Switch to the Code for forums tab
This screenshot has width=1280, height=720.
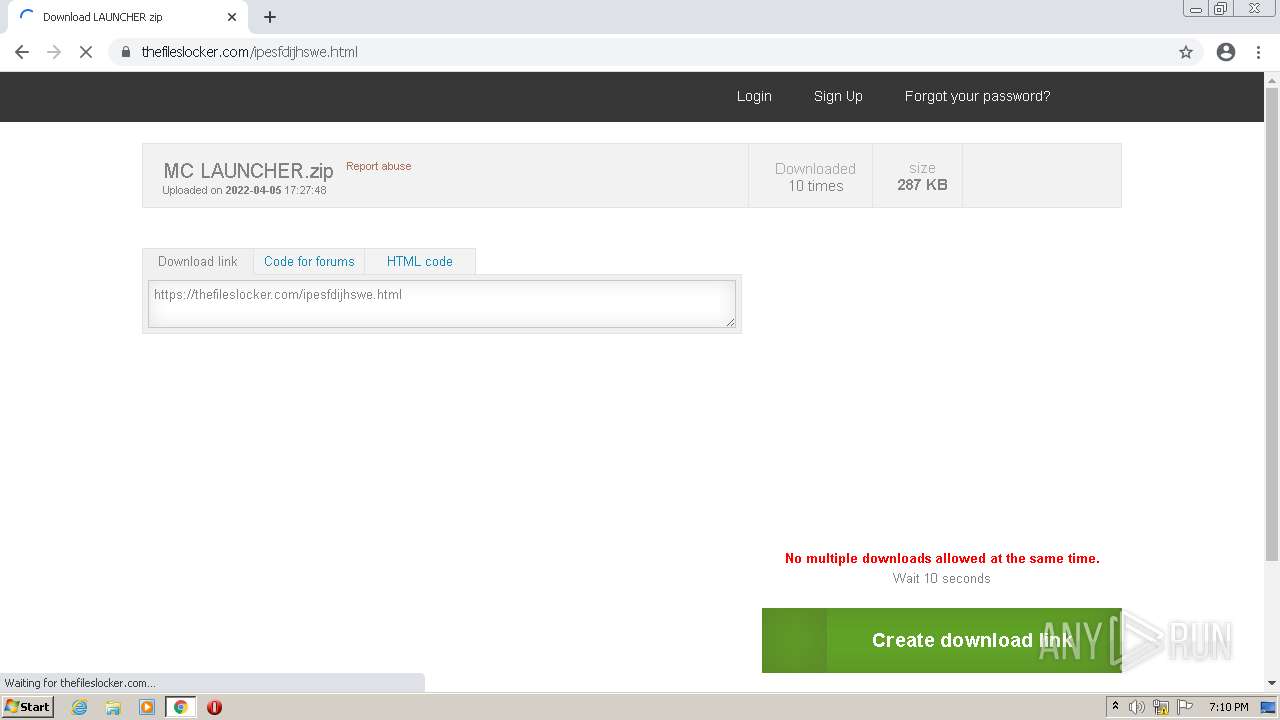pyautogui.click(x=309, y=261)
